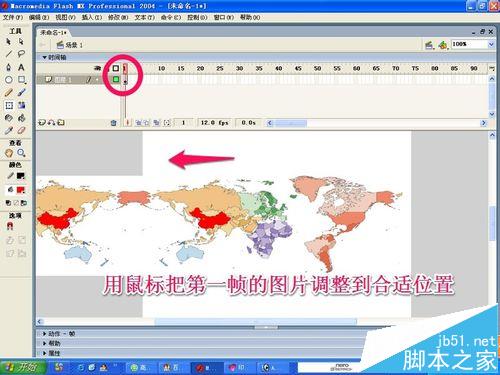Click the modify onion markers button
500x375 pixels.
pyautogui.click(x=167, y=123)
